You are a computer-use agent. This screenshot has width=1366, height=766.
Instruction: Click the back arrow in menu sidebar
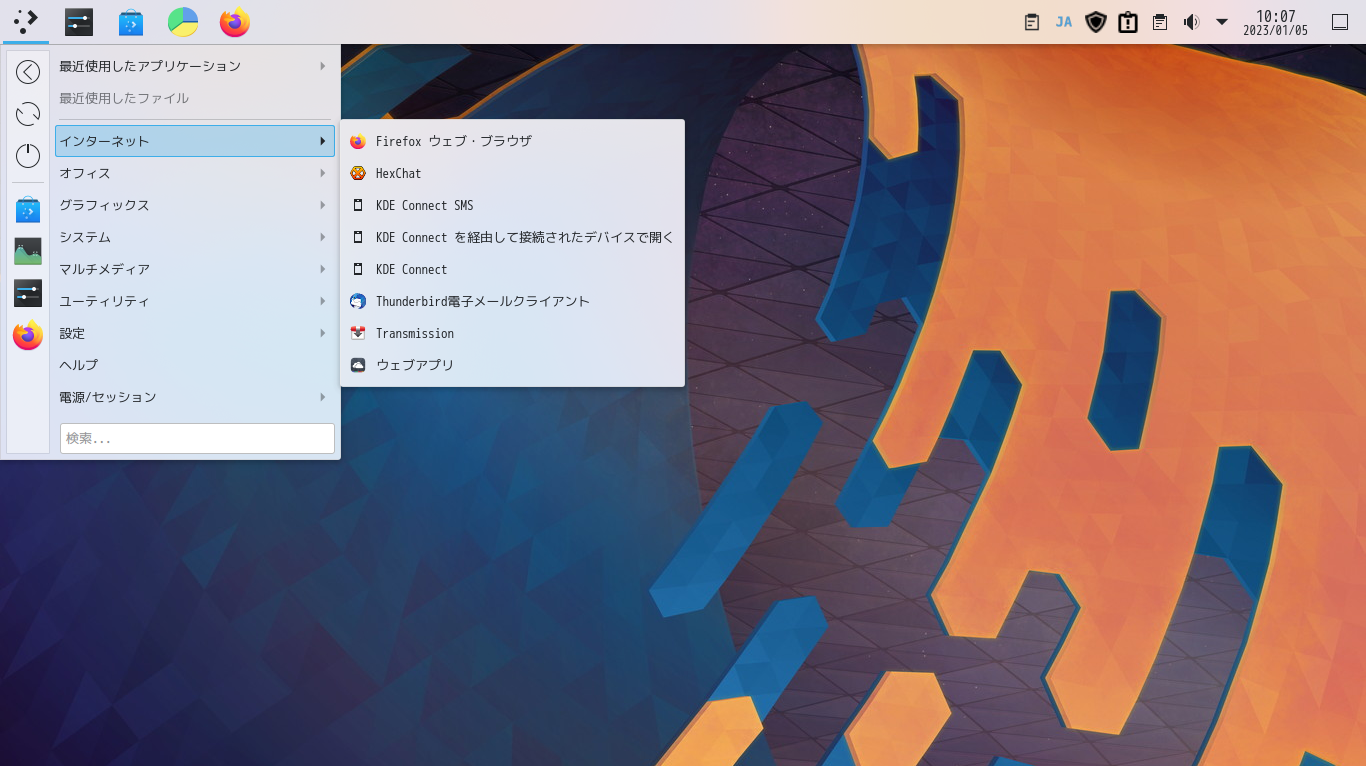click(x=28, y=72)
